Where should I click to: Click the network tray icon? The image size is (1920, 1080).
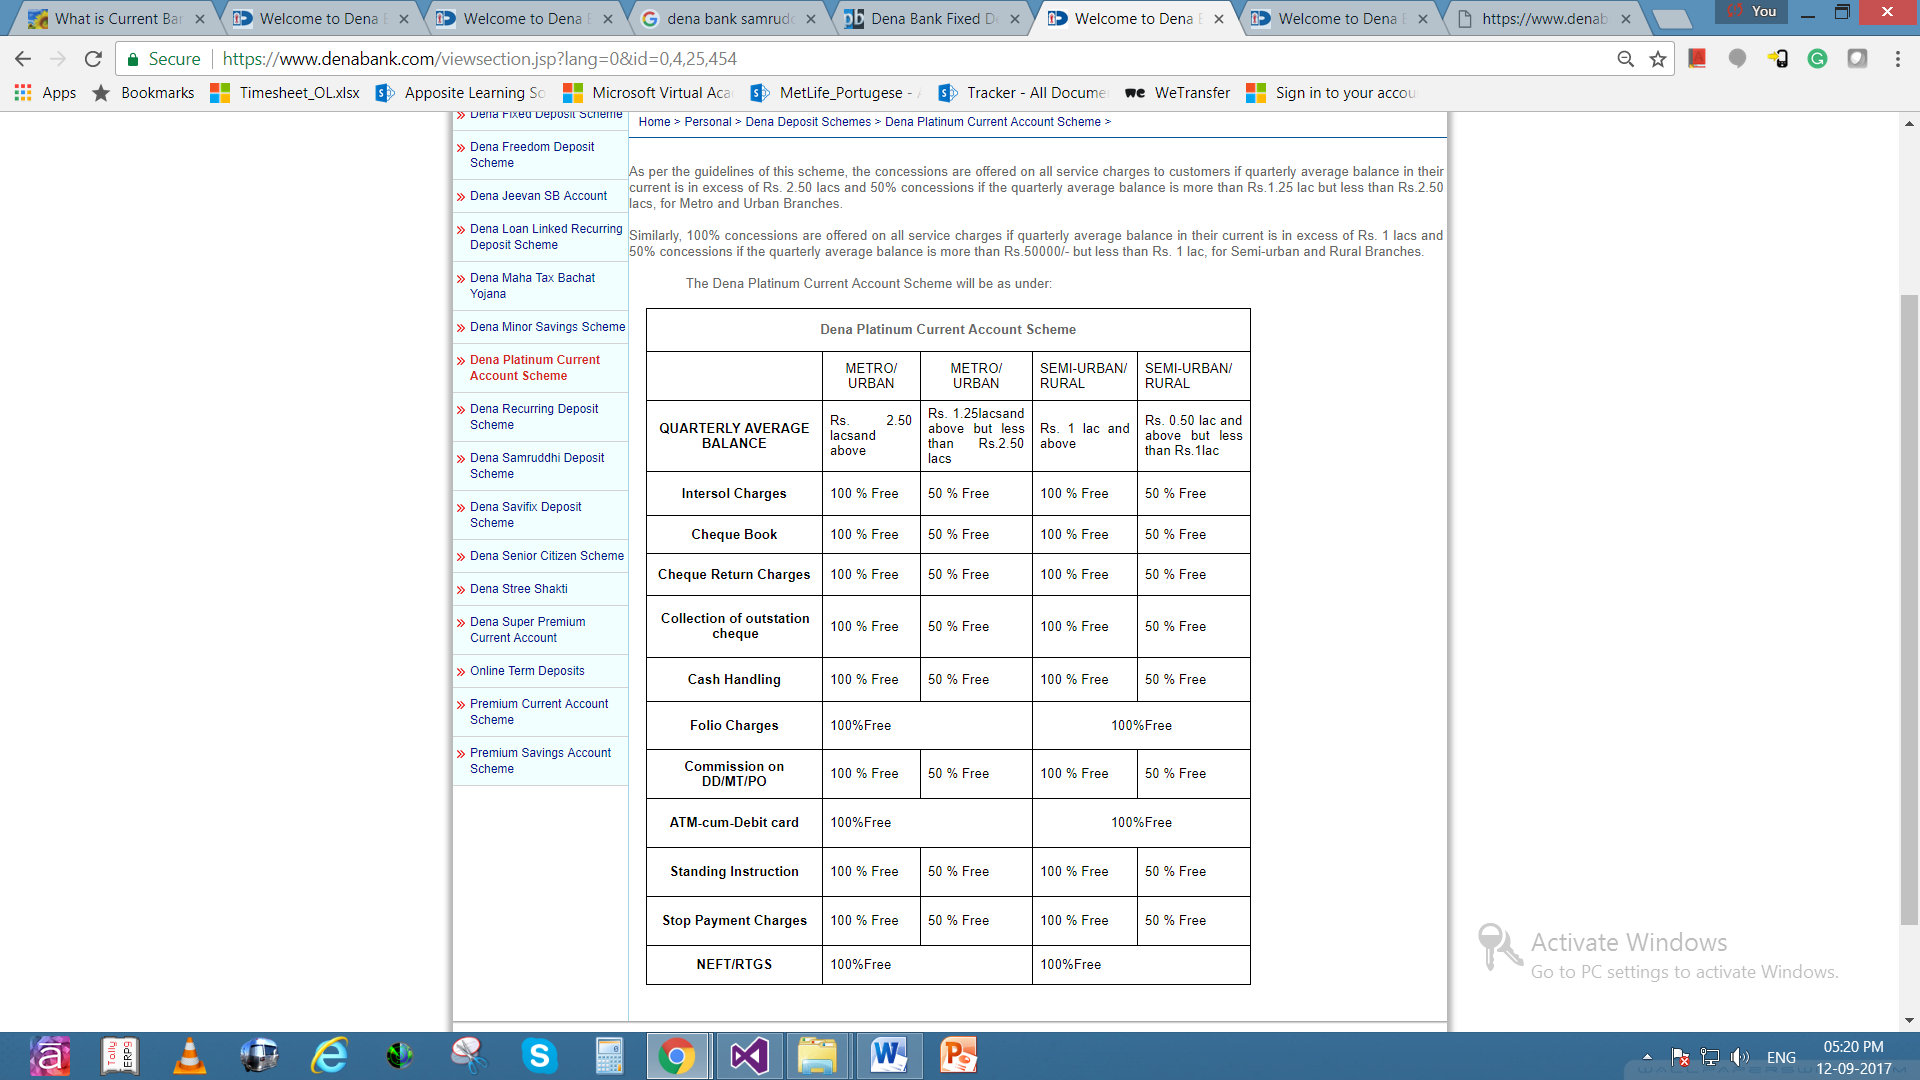click(1710, 1057)
